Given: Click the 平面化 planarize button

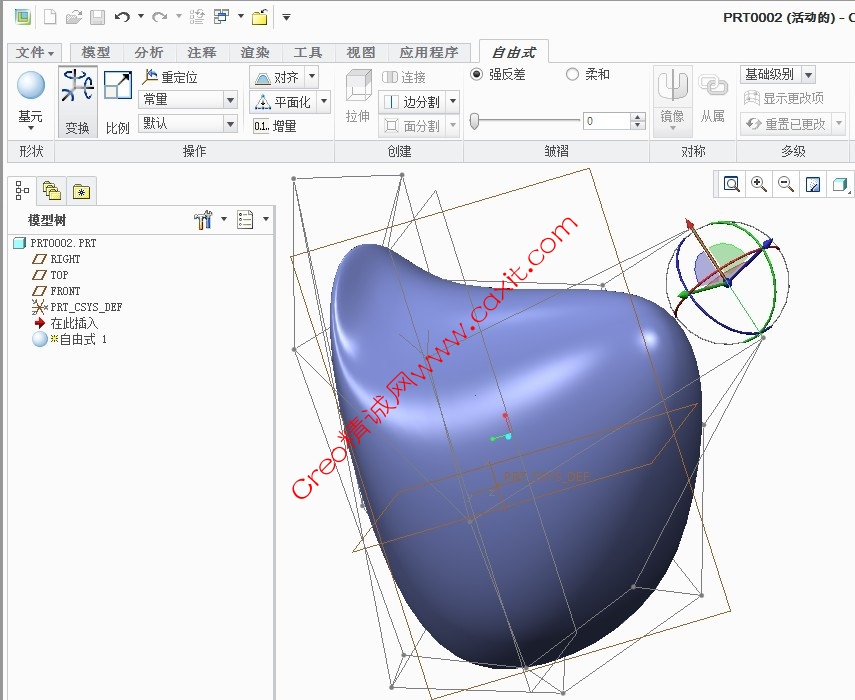Looking at the screenshot, I should coord(283,102).
